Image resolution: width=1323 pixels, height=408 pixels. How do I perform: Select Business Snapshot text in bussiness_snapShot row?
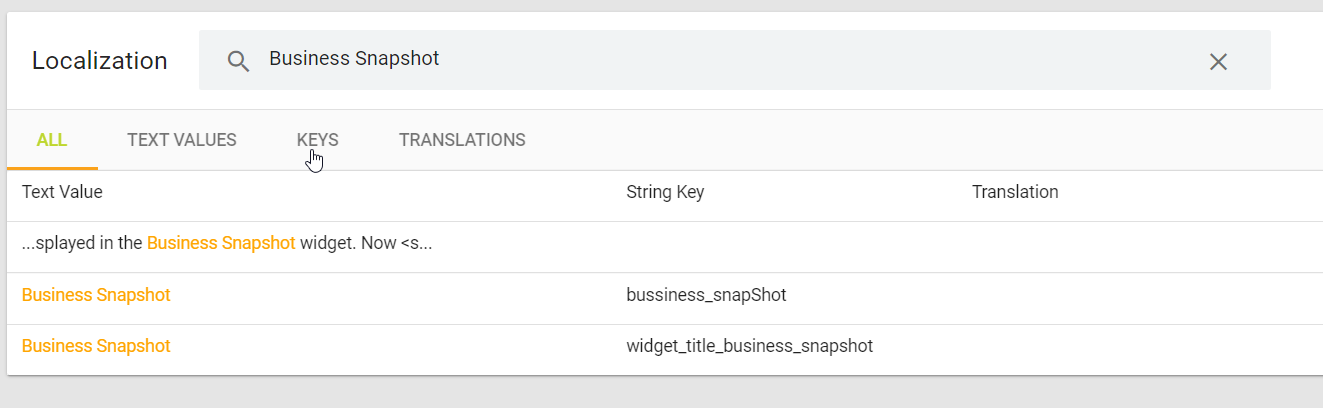(x=96, y=295)
